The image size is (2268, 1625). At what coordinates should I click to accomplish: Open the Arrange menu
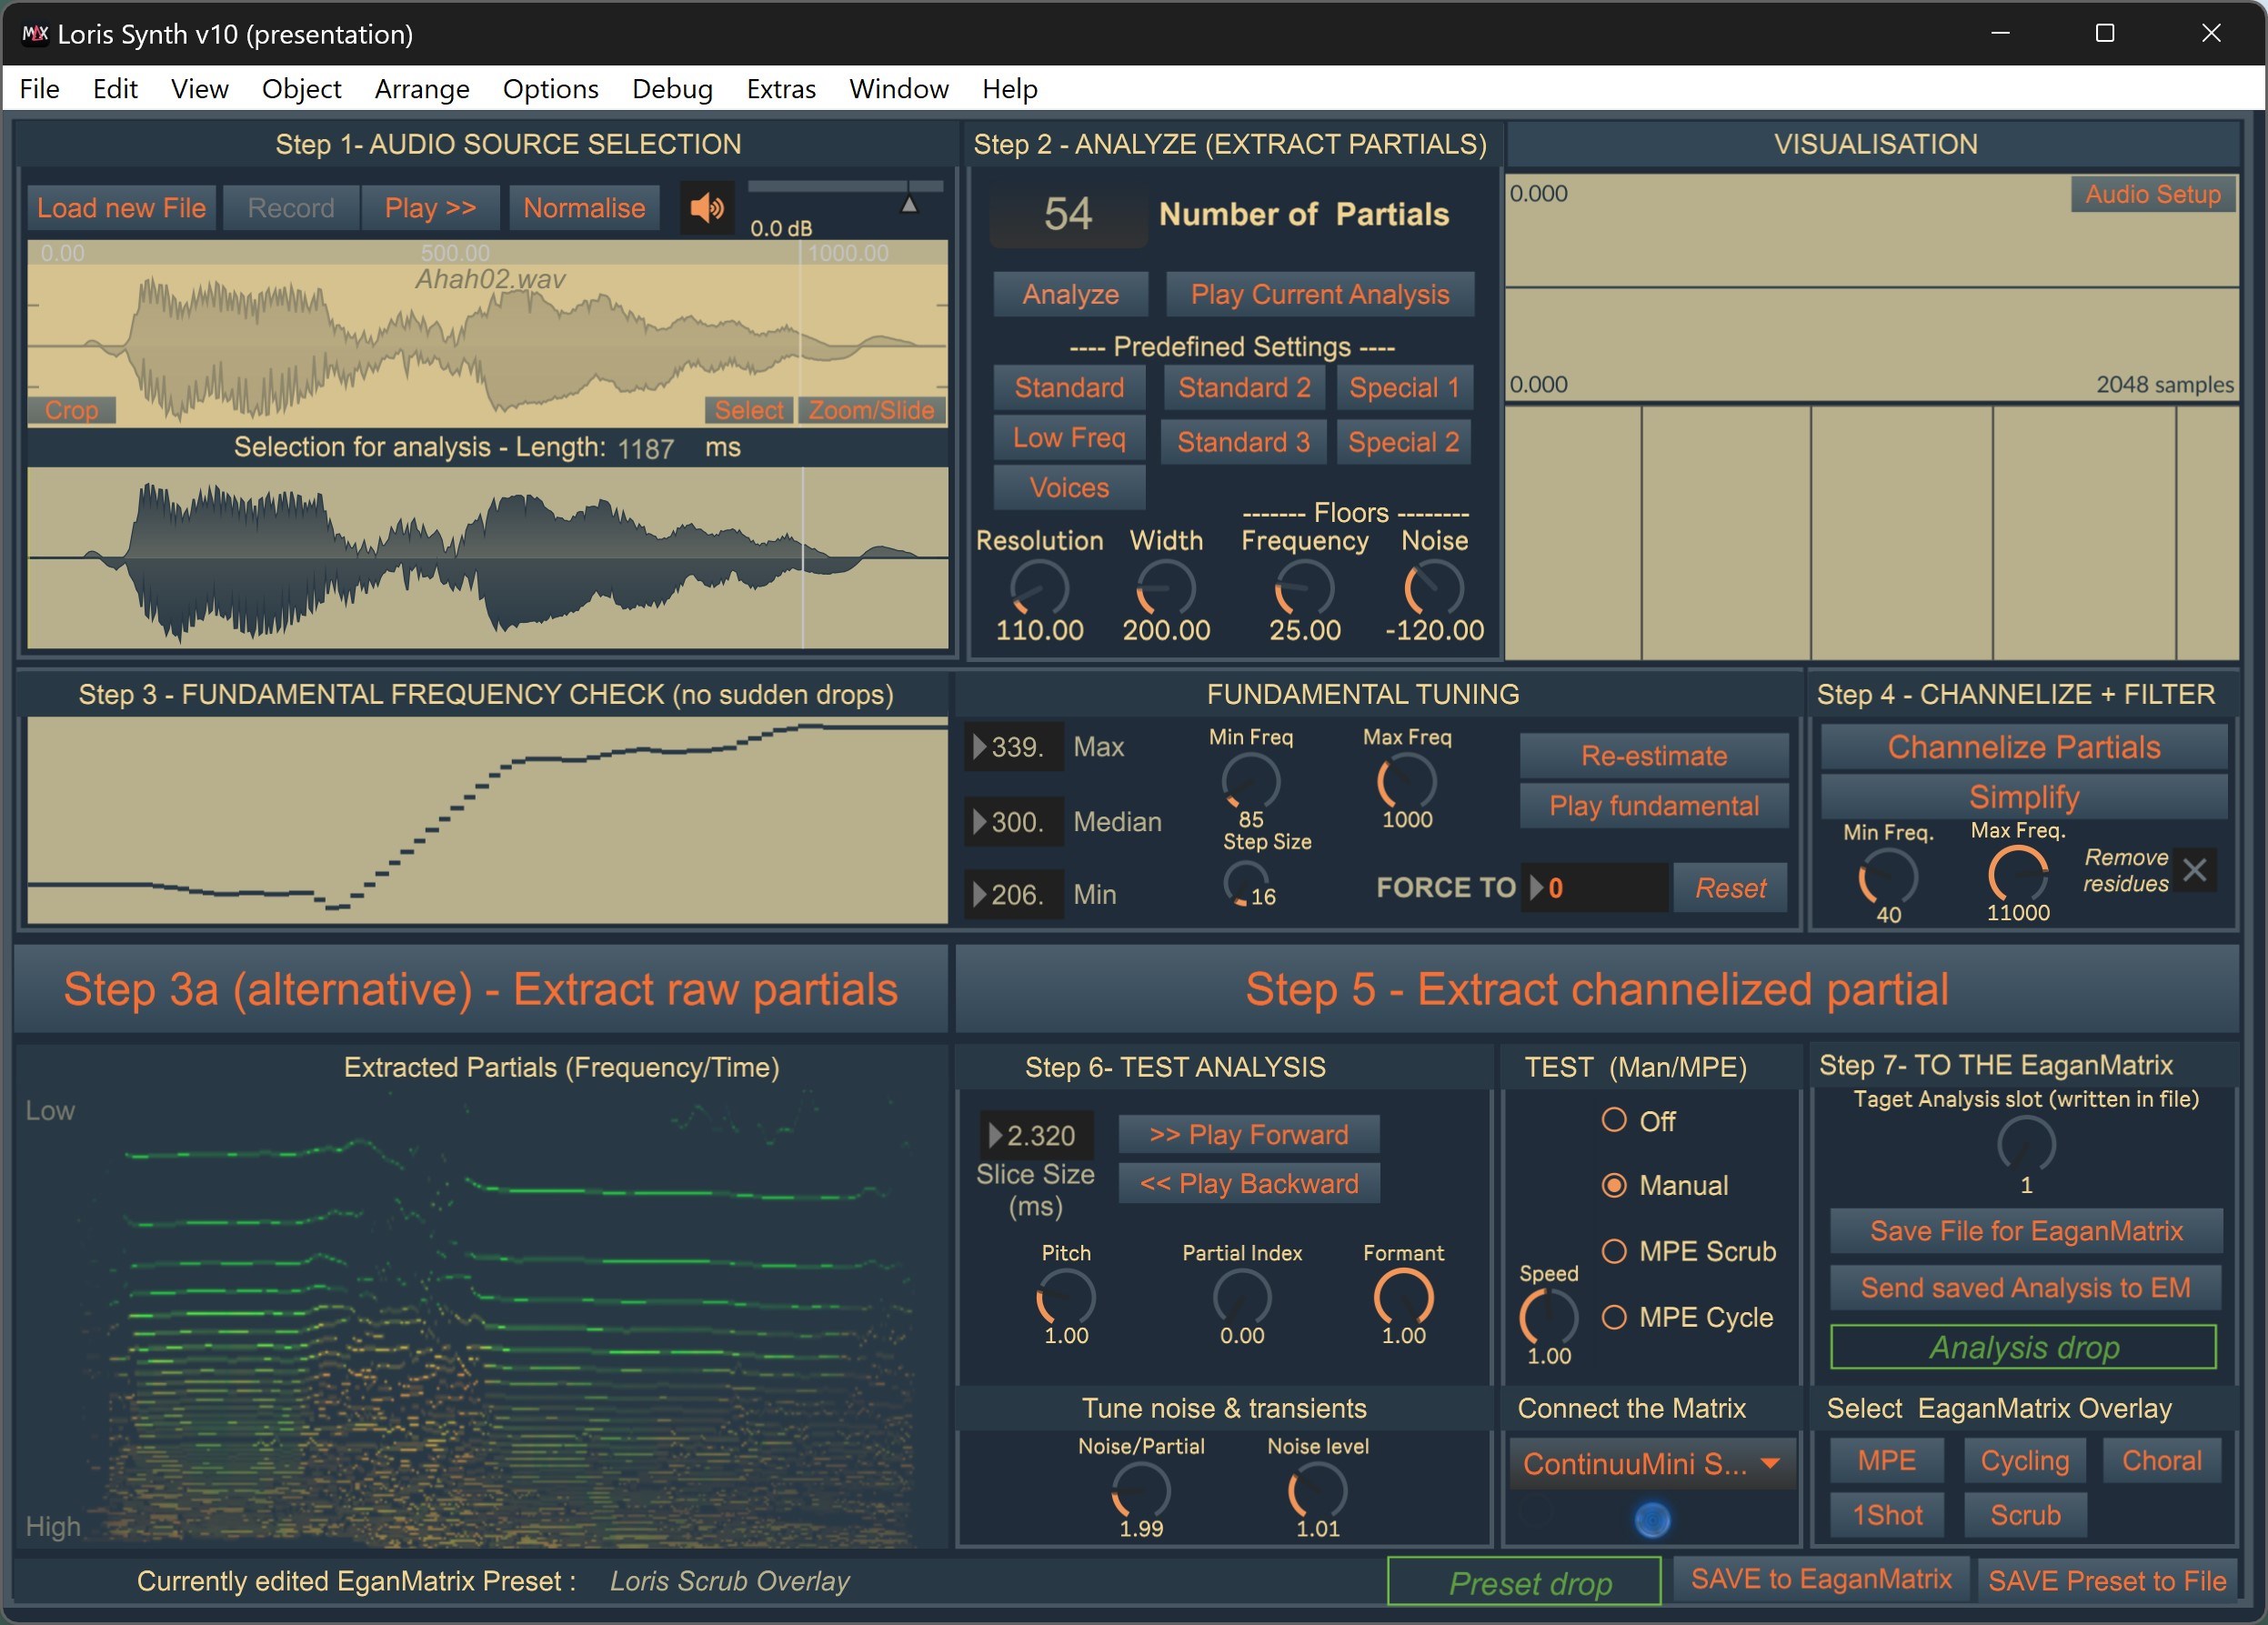421,89
